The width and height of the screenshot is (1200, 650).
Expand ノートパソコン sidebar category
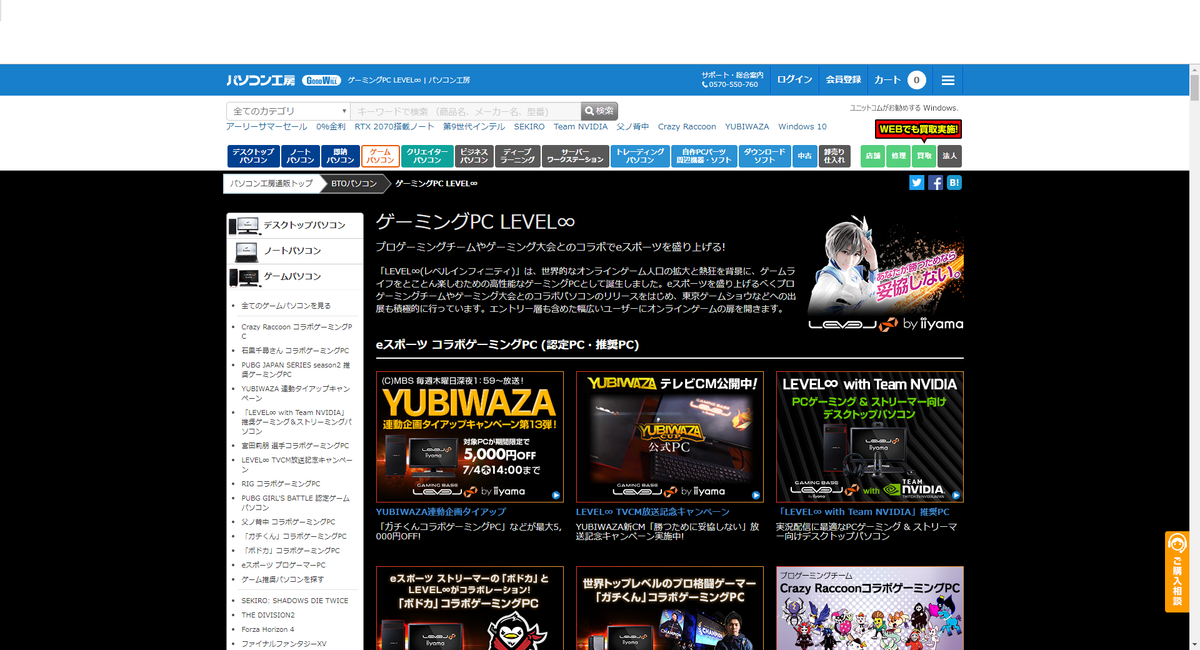point(294,251)
